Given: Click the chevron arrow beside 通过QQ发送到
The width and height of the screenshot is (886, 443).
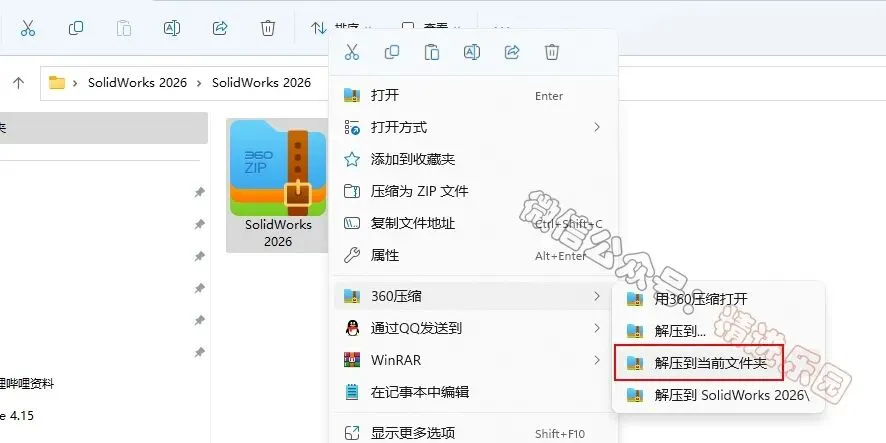Looking at the screenshot, I should coord(597,328).
